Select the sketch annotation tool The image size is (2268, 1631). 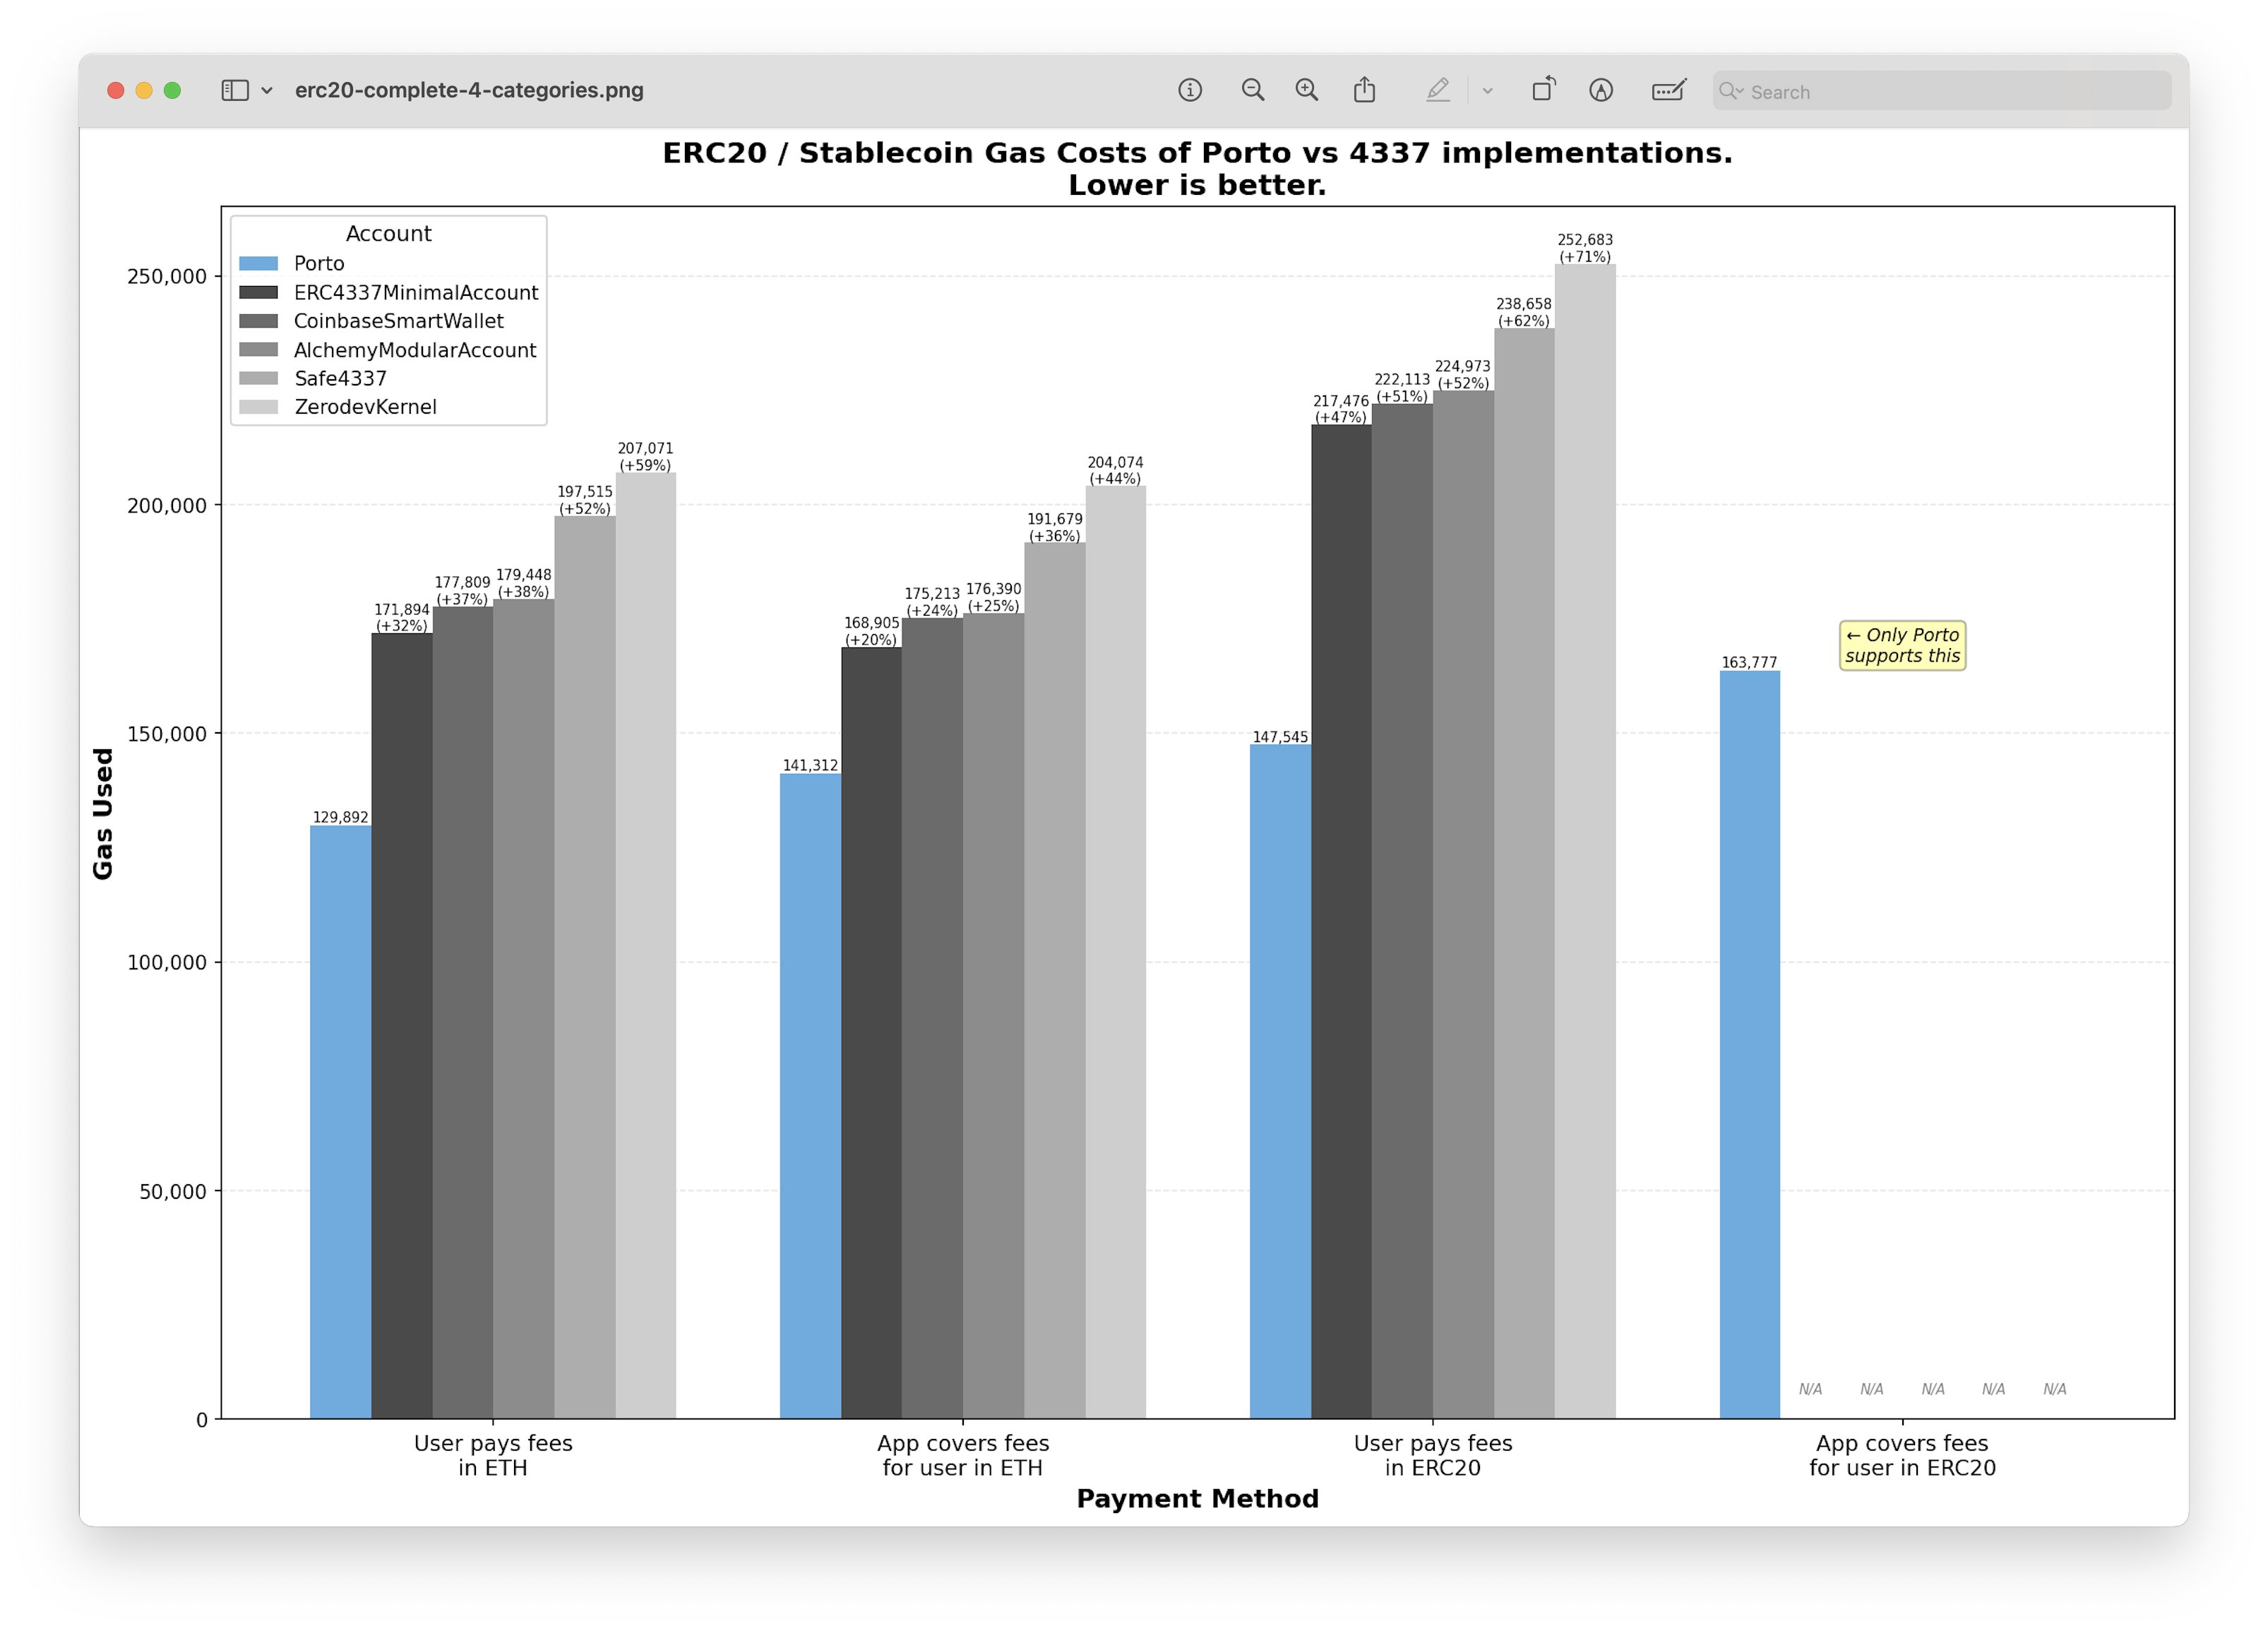tap(1602, 90)
